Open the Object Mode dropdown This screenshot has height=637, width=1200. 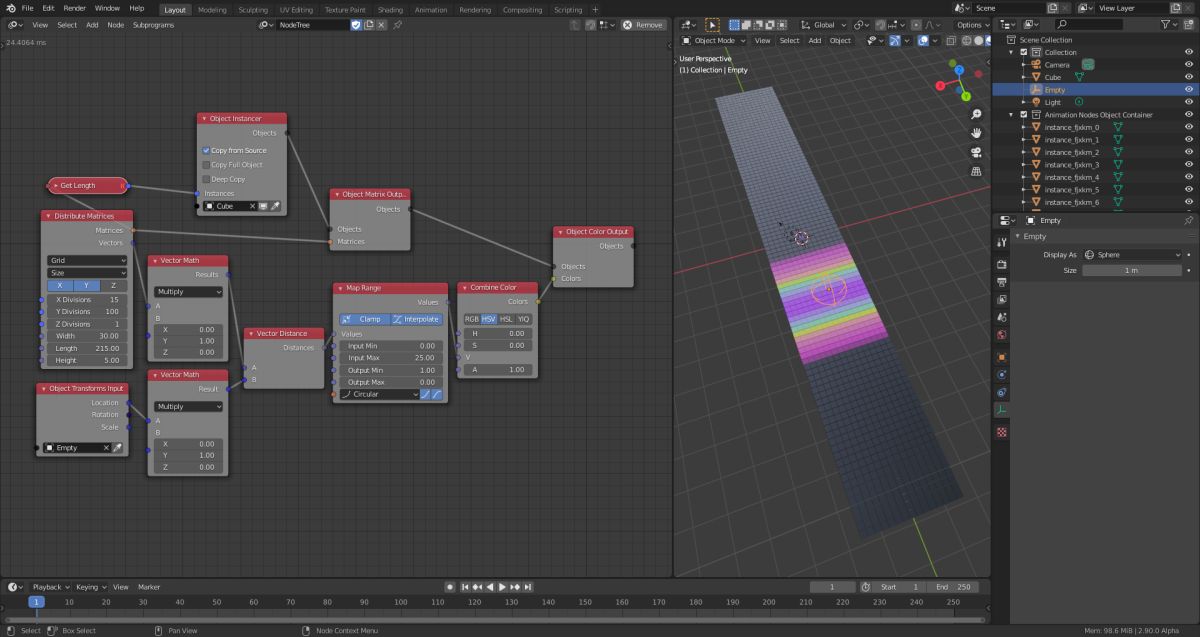[714, 41]
